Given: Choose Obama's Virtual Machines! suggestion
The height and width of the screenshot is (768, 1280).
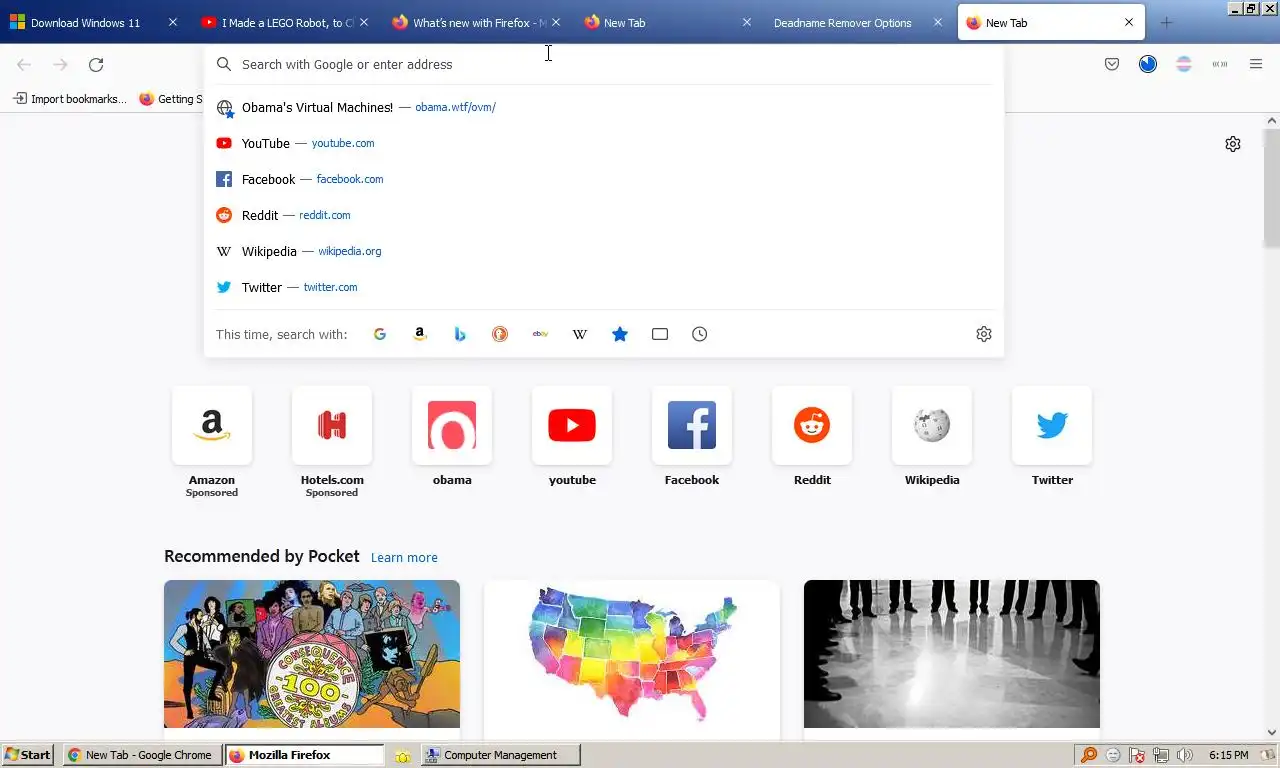Looking at the screenshot, I should pos(604,107).
